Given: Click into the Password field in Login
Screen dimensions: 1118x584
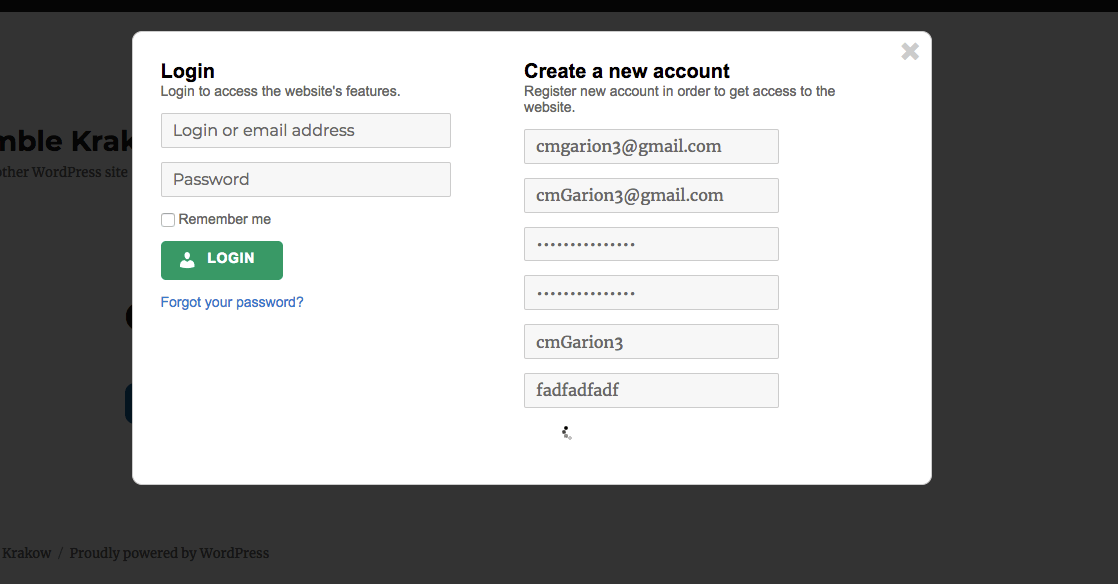Looking at the screenshot, I should (x=305, y=180).
